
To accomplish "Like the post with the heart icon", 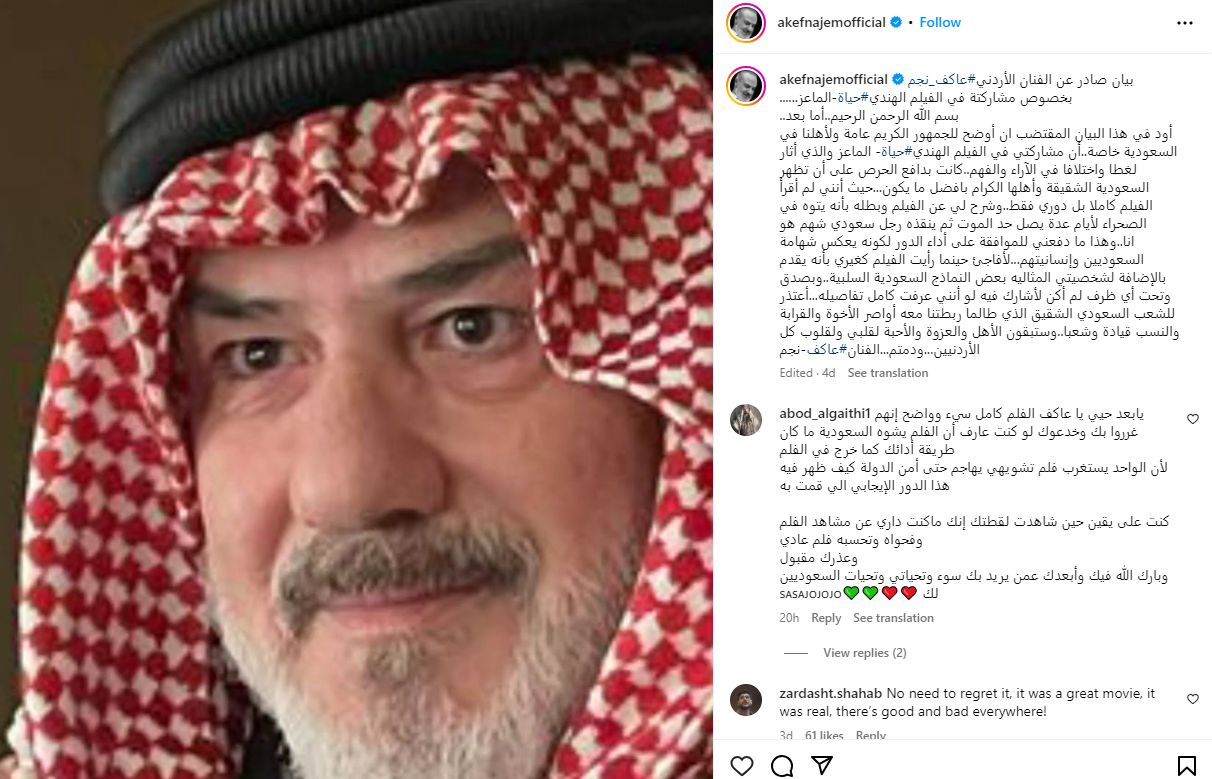I will (741, 766).
